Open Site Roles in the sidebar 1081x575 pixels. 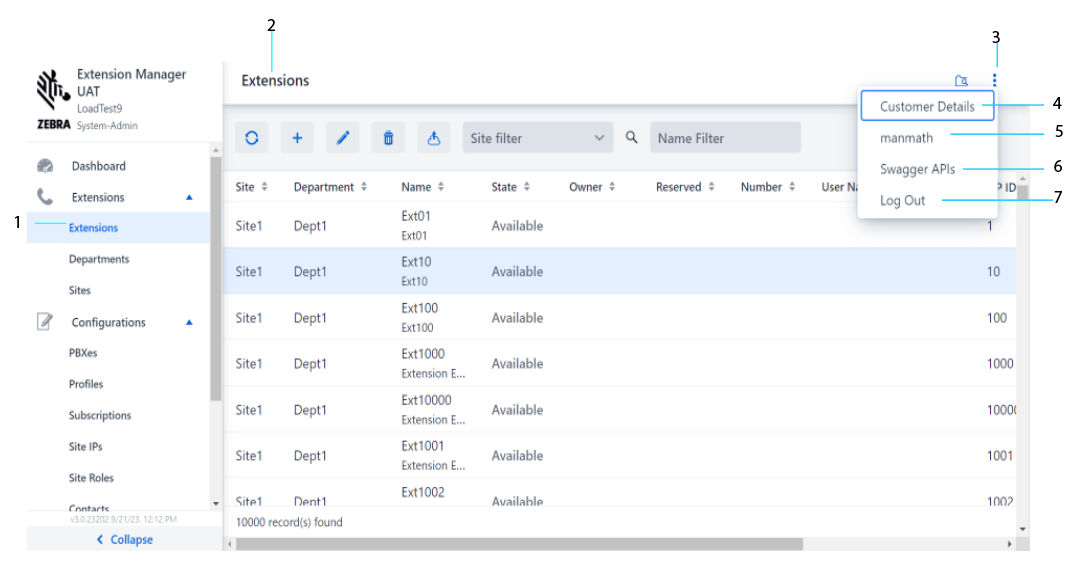91,477
